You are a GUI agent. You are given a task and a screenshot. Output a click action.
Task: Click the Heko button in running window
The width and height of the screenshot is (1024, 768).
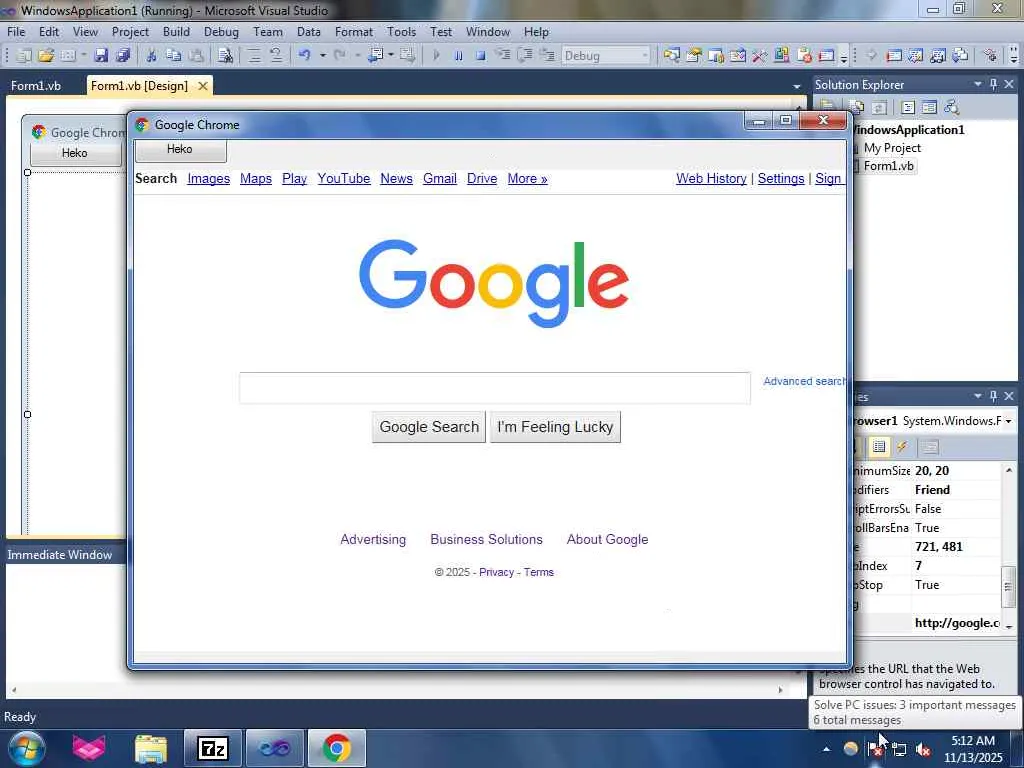point(180,150)
